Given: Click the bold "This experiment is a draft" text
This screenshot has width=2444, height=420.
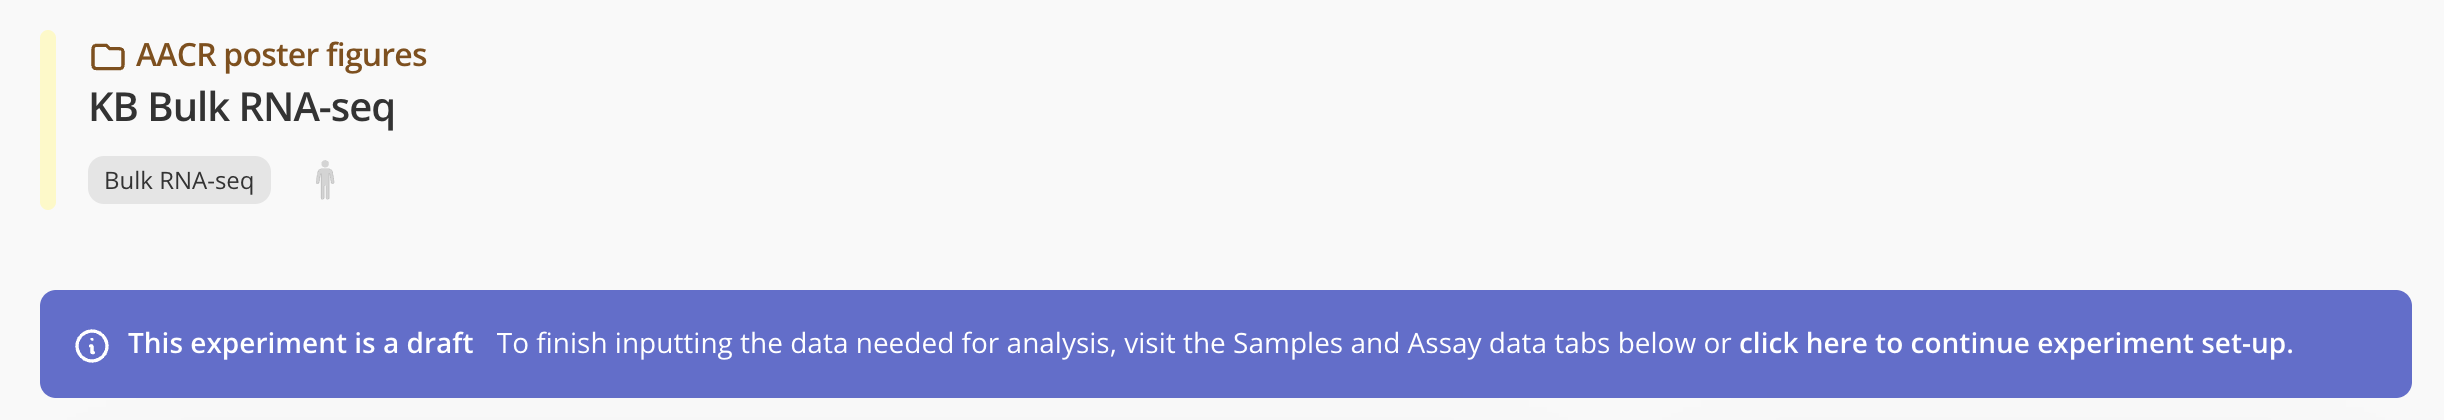Looking at the screenshot, I should click(x=300, y=344).
